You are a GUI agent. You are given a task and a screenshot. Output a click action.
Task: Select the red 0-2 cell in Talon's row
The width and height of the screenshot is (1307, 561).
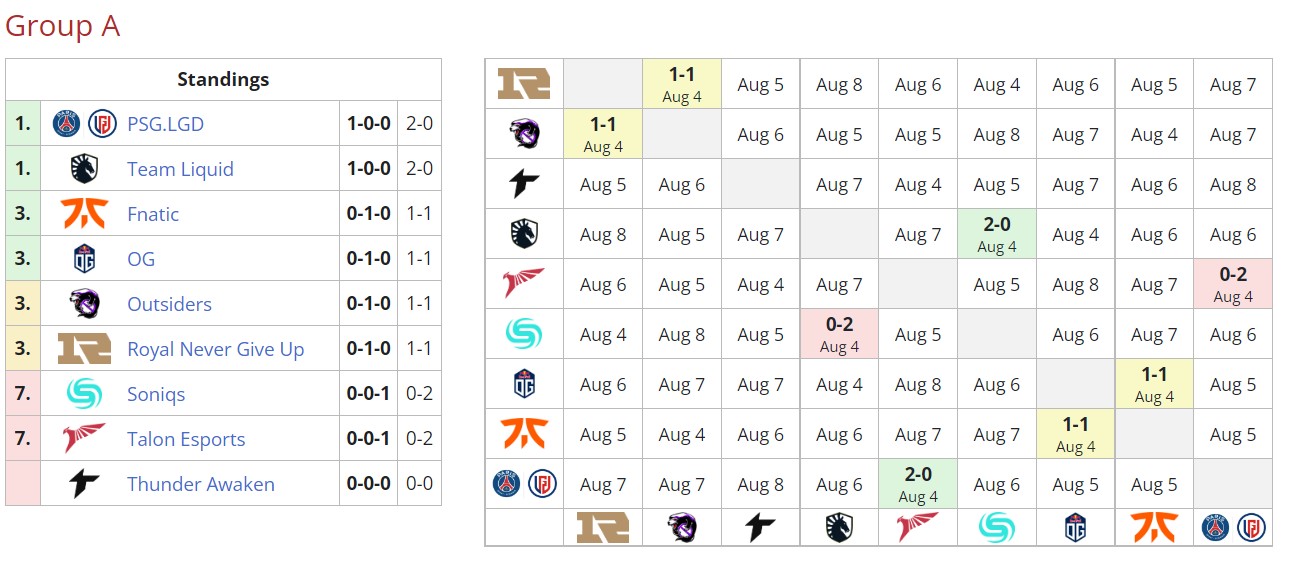pyautogui.click(x=1233, y=284)
